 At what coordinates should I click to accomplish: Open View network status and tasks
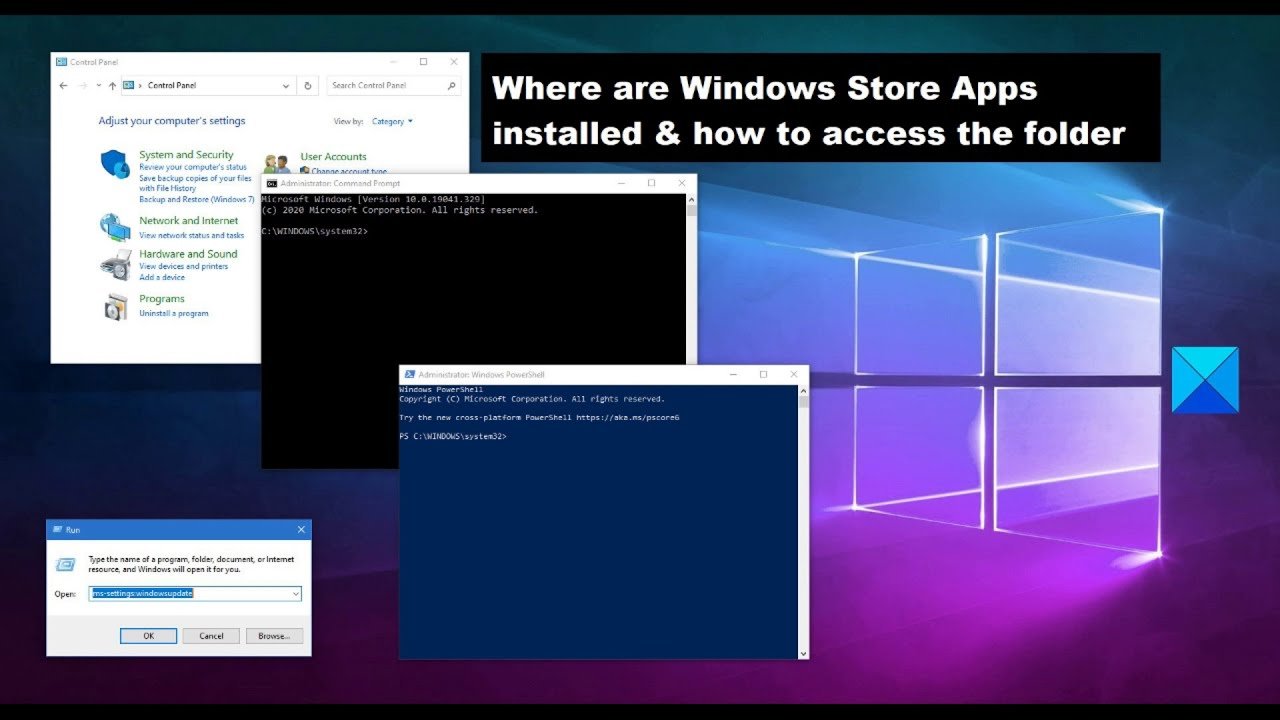coord(192,235)
